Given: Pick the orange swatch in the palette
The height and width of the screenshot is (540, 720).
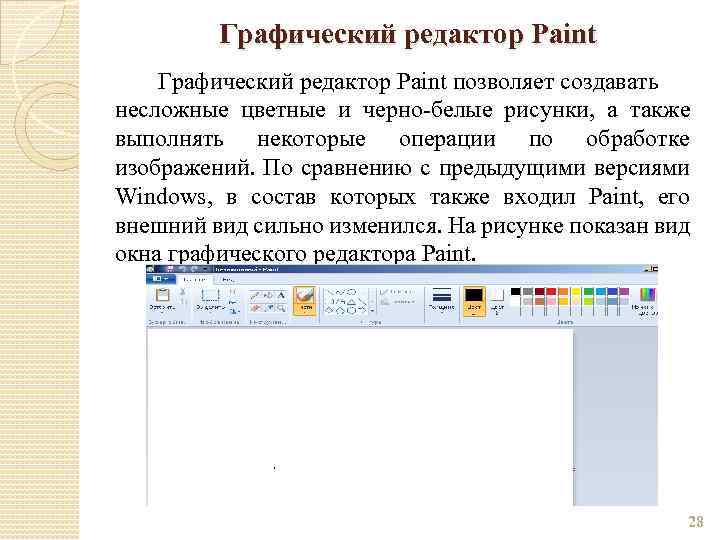Looking at the screenshot, I should [x=563, y=292].
